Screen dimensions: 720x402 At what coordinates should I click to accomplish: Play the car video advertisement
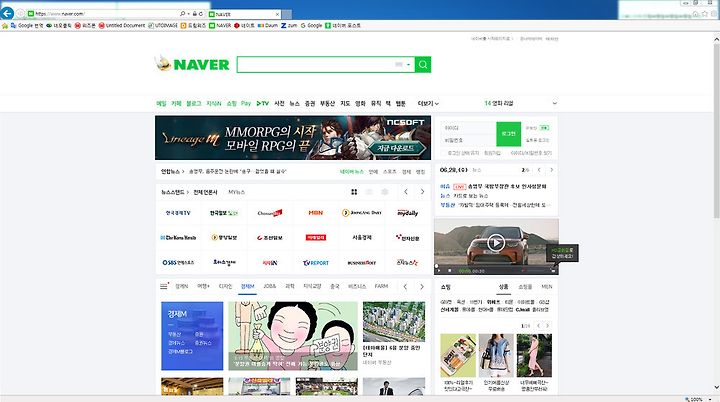click(496, 243)
